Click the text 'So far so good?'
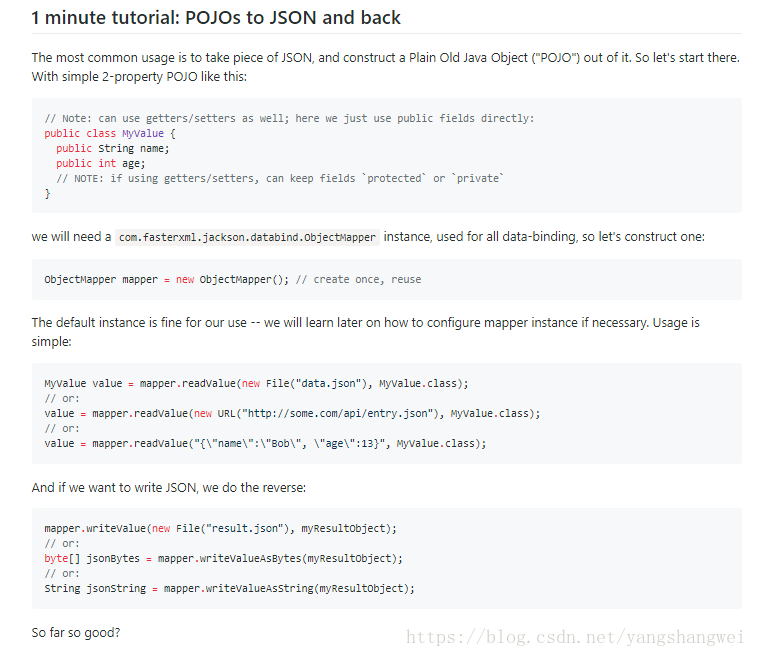757x657 pixels. pyautogui.click(x=76, y=632)
